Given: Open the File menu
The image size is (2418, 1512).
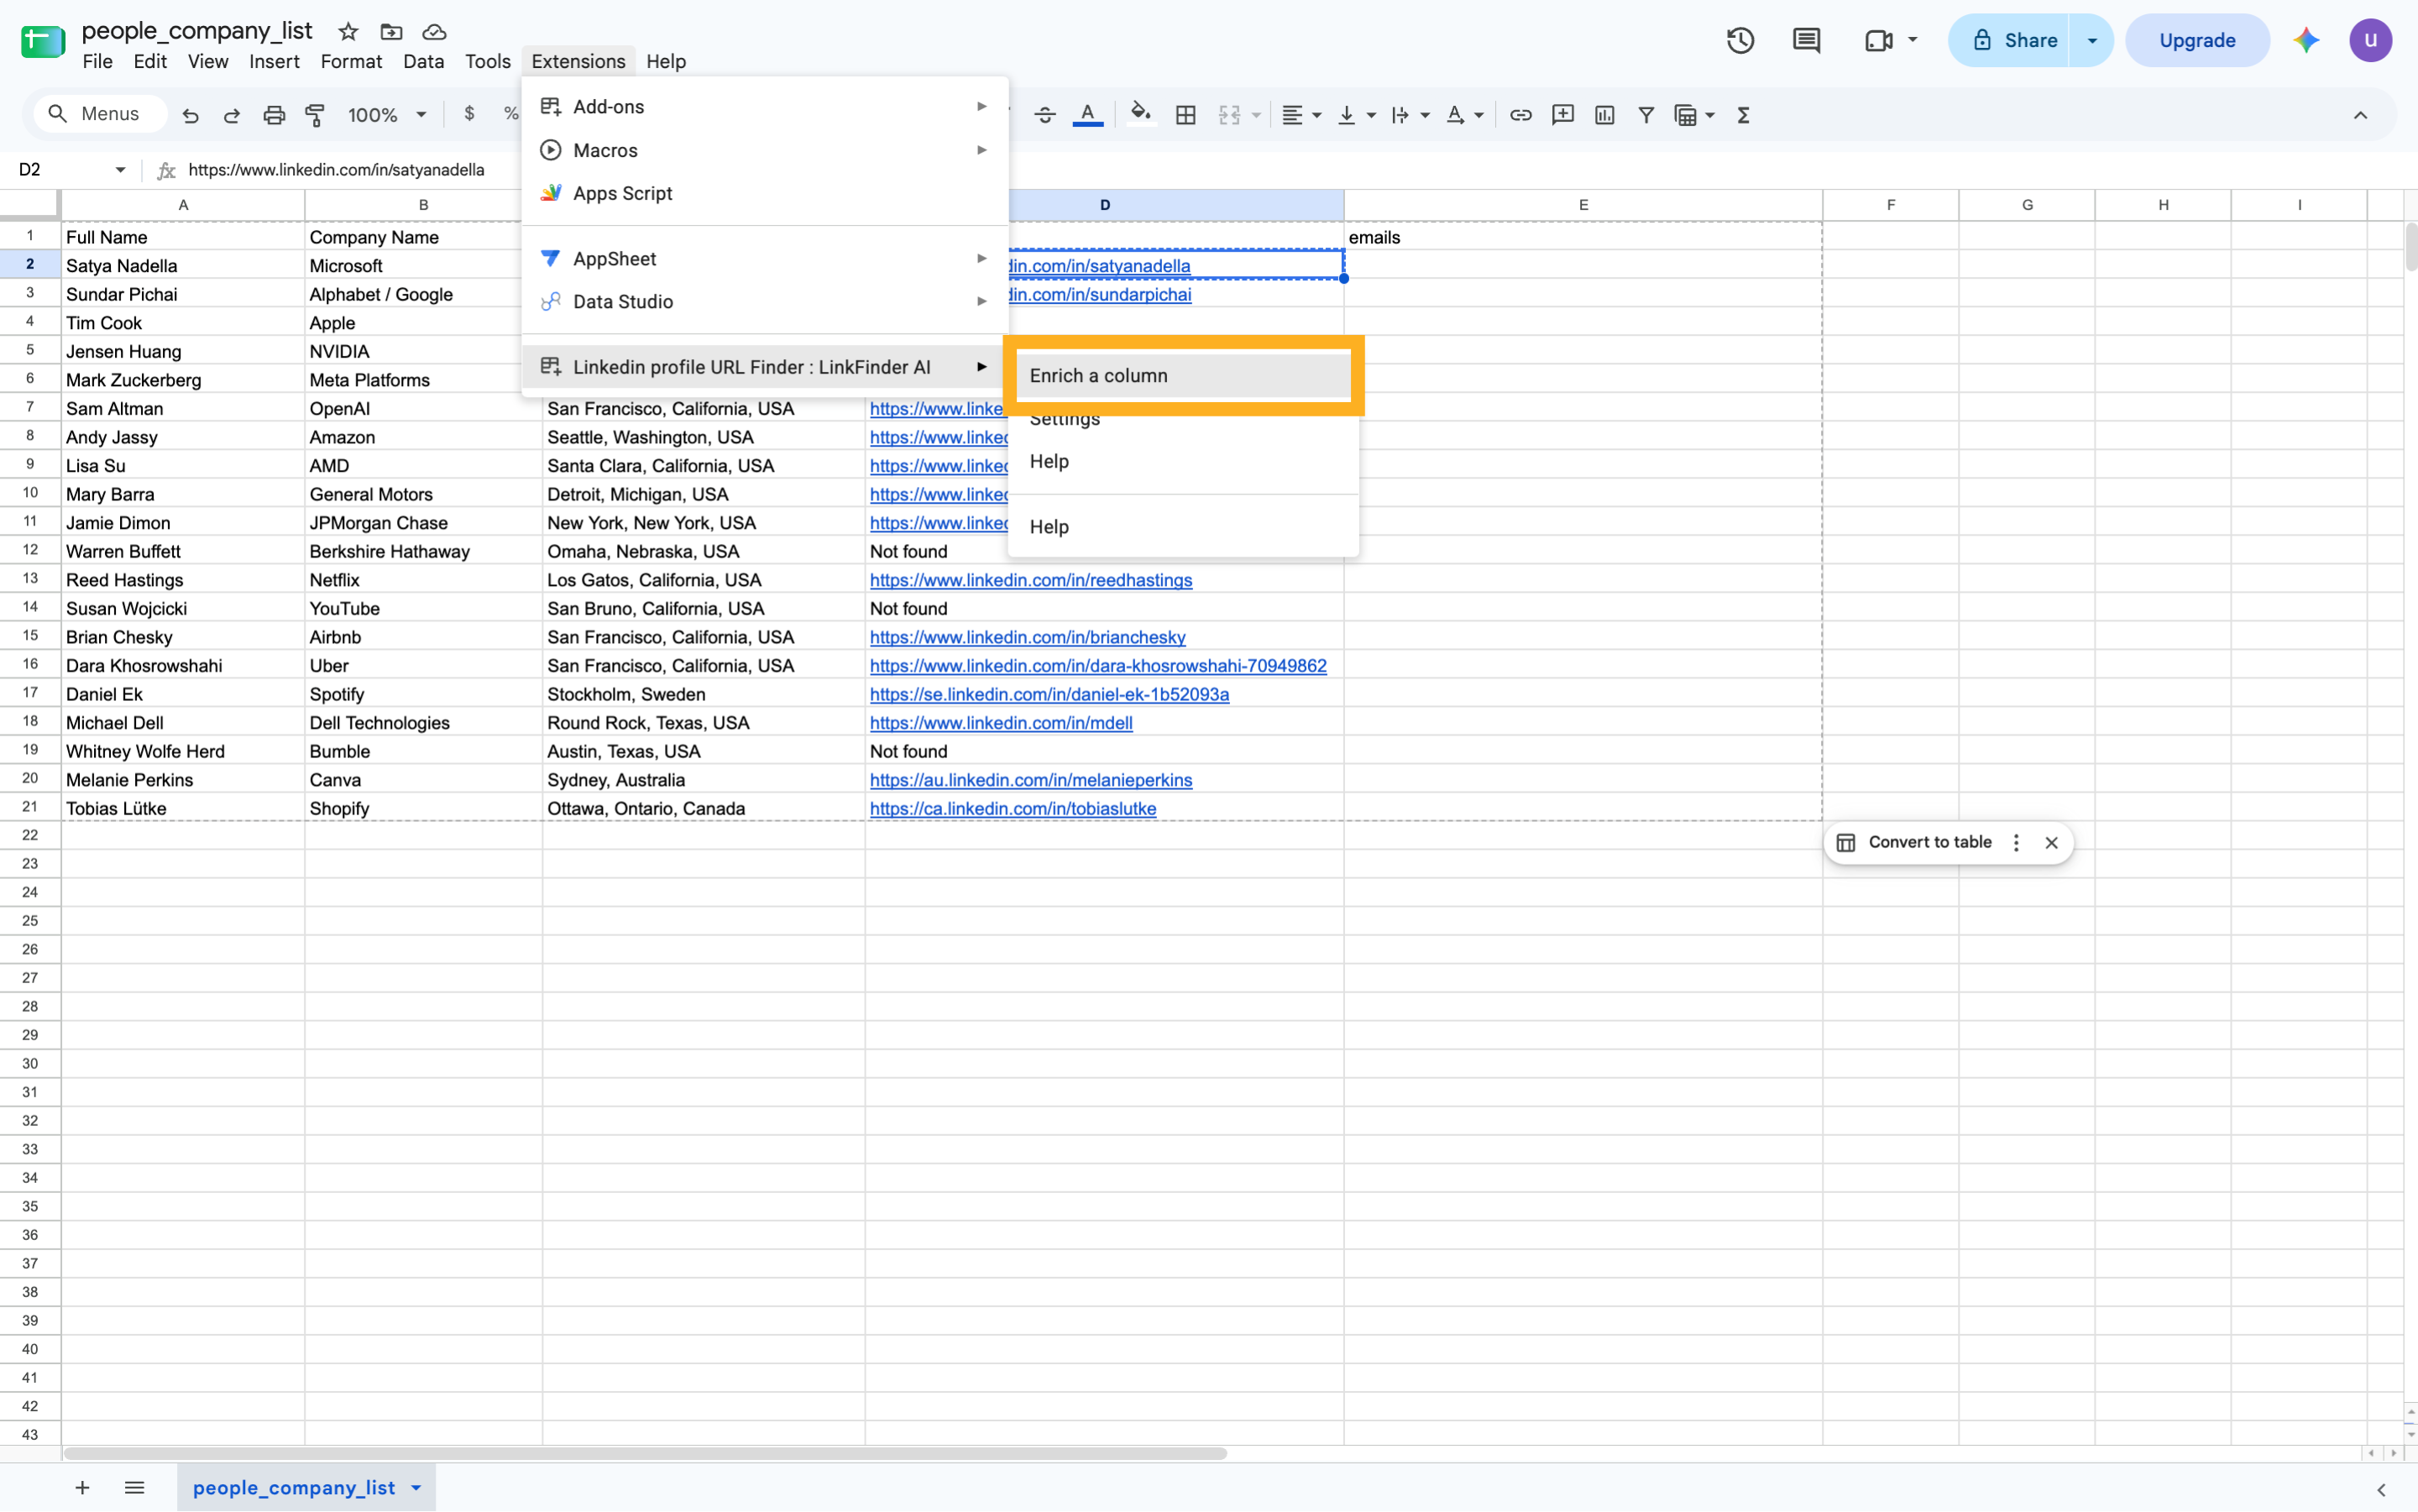Looking at the screenshot, I should click(97, 61).
